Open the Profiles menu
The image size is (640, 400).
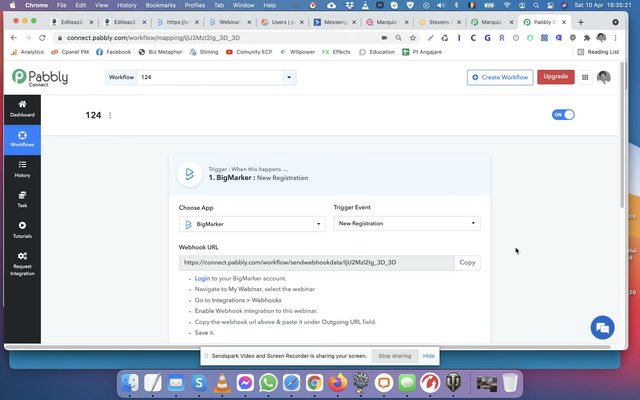[x=195, y=5]
